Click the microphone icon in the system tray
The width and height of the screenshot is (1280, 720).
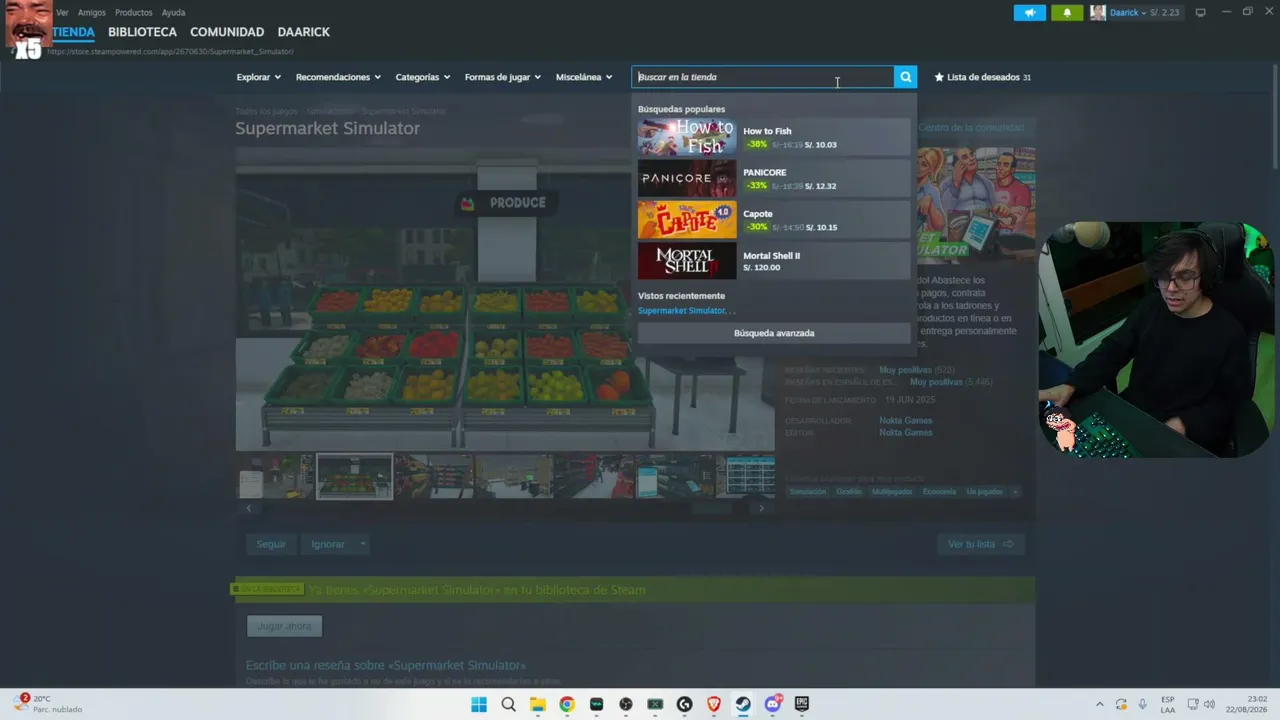1143,704
